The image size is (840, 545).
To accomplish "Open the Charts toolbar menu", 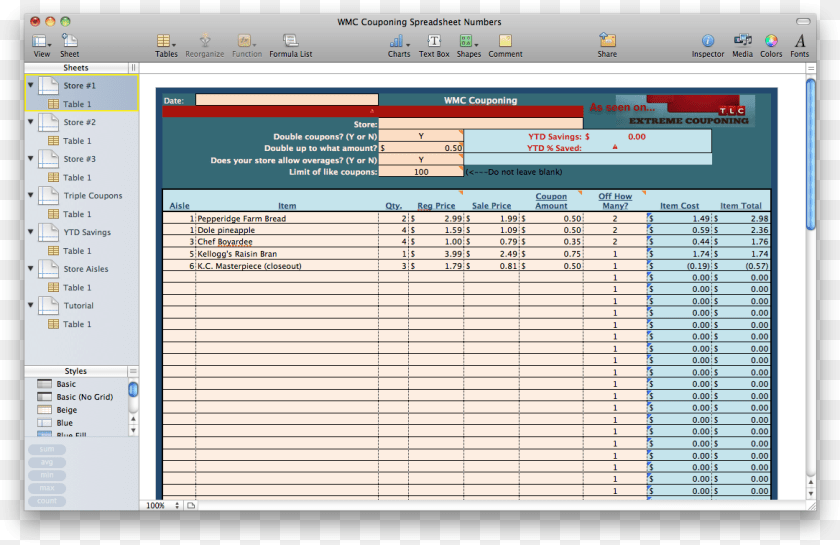I will coord(399,45).
